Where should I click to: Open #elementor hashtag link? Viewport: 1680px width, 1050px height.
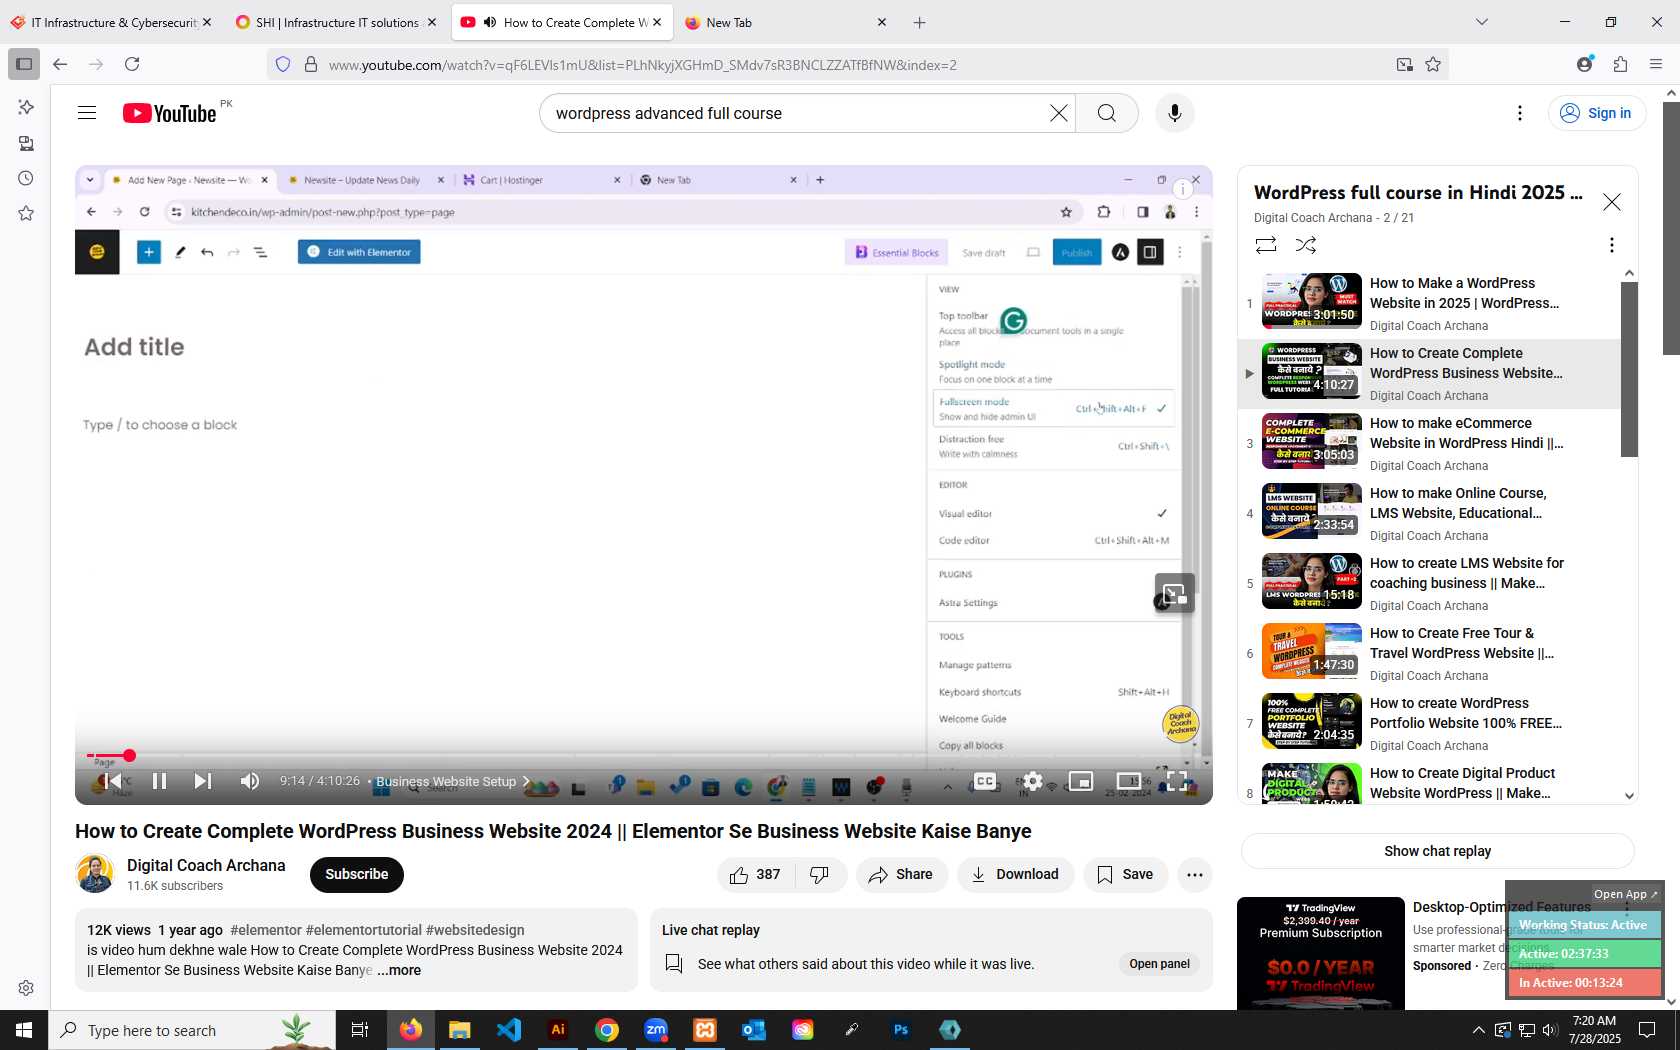(x=266, y=930)
